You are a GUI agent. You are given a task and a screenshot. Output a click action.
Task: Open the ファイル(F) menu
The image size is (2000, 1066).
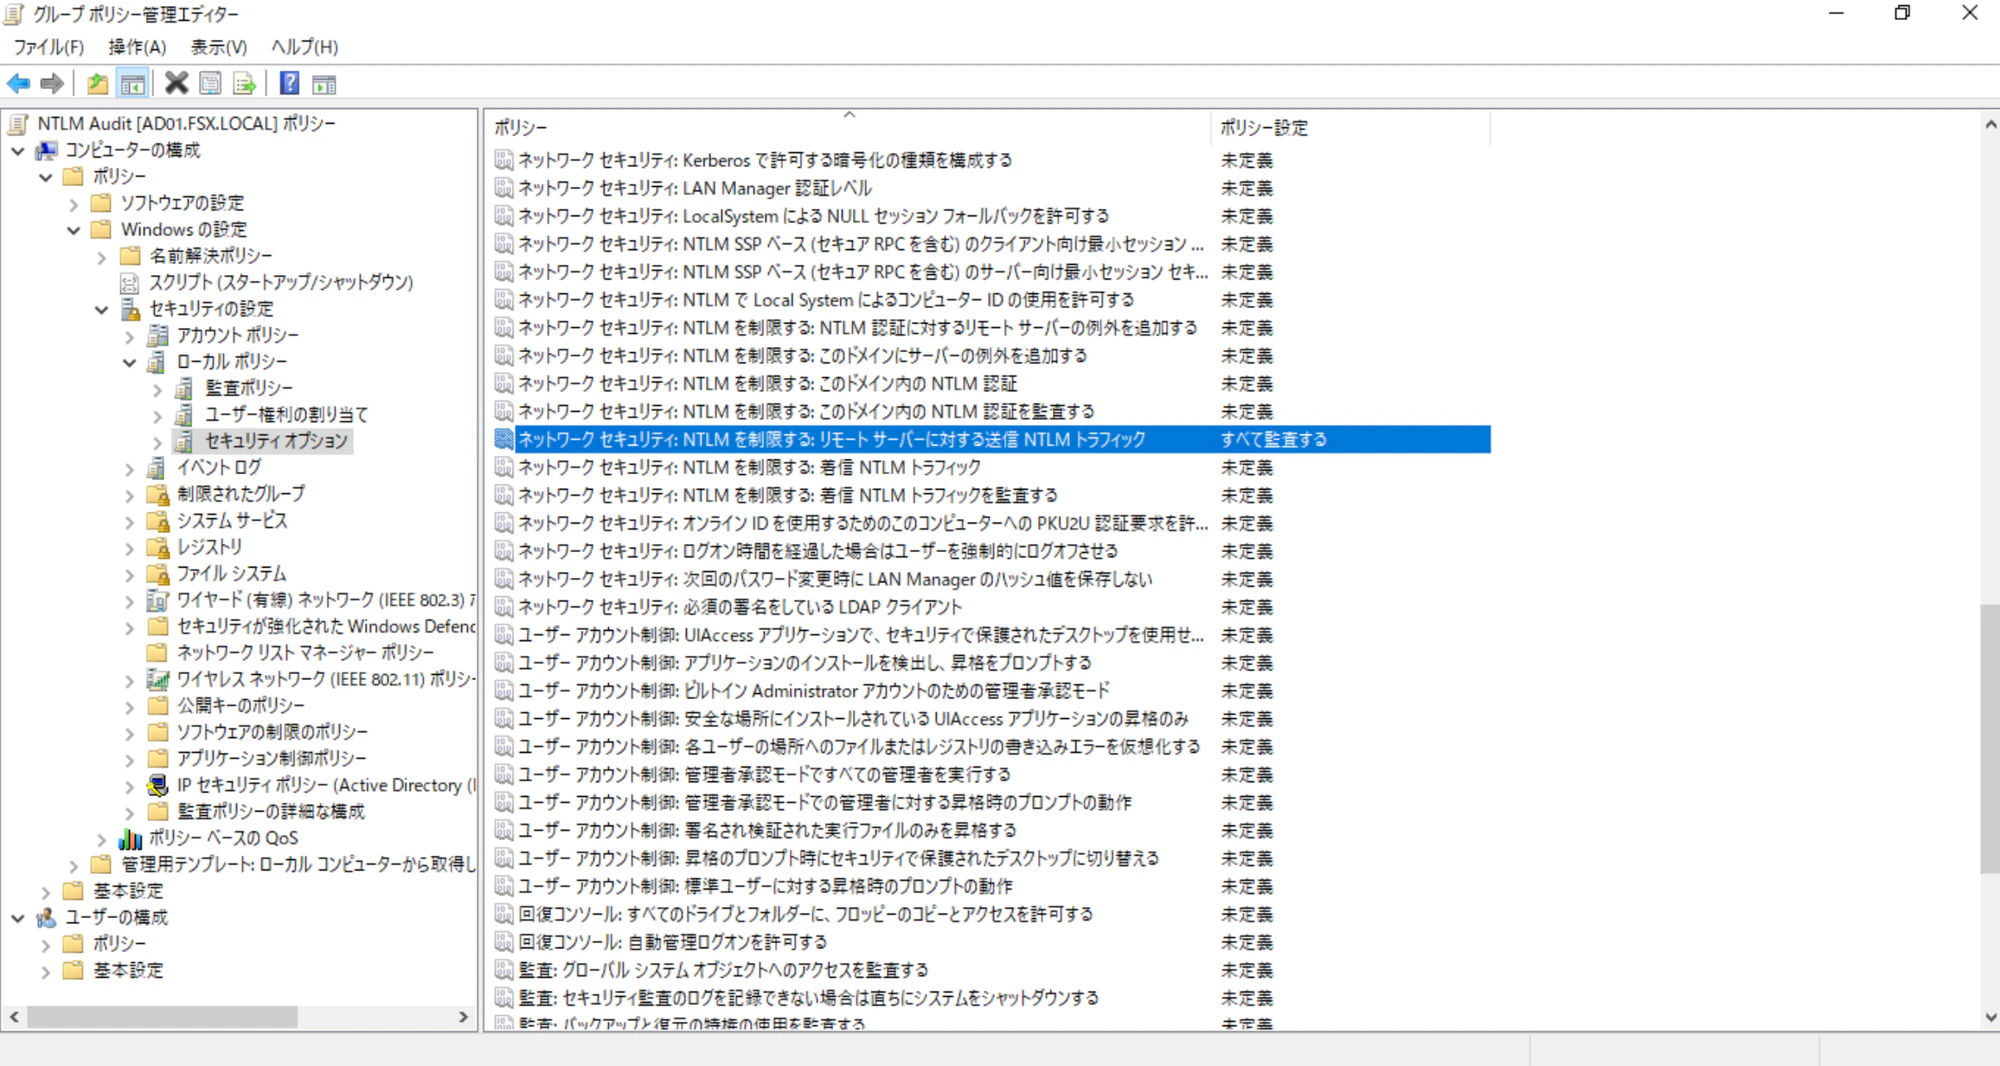point(48,47)
